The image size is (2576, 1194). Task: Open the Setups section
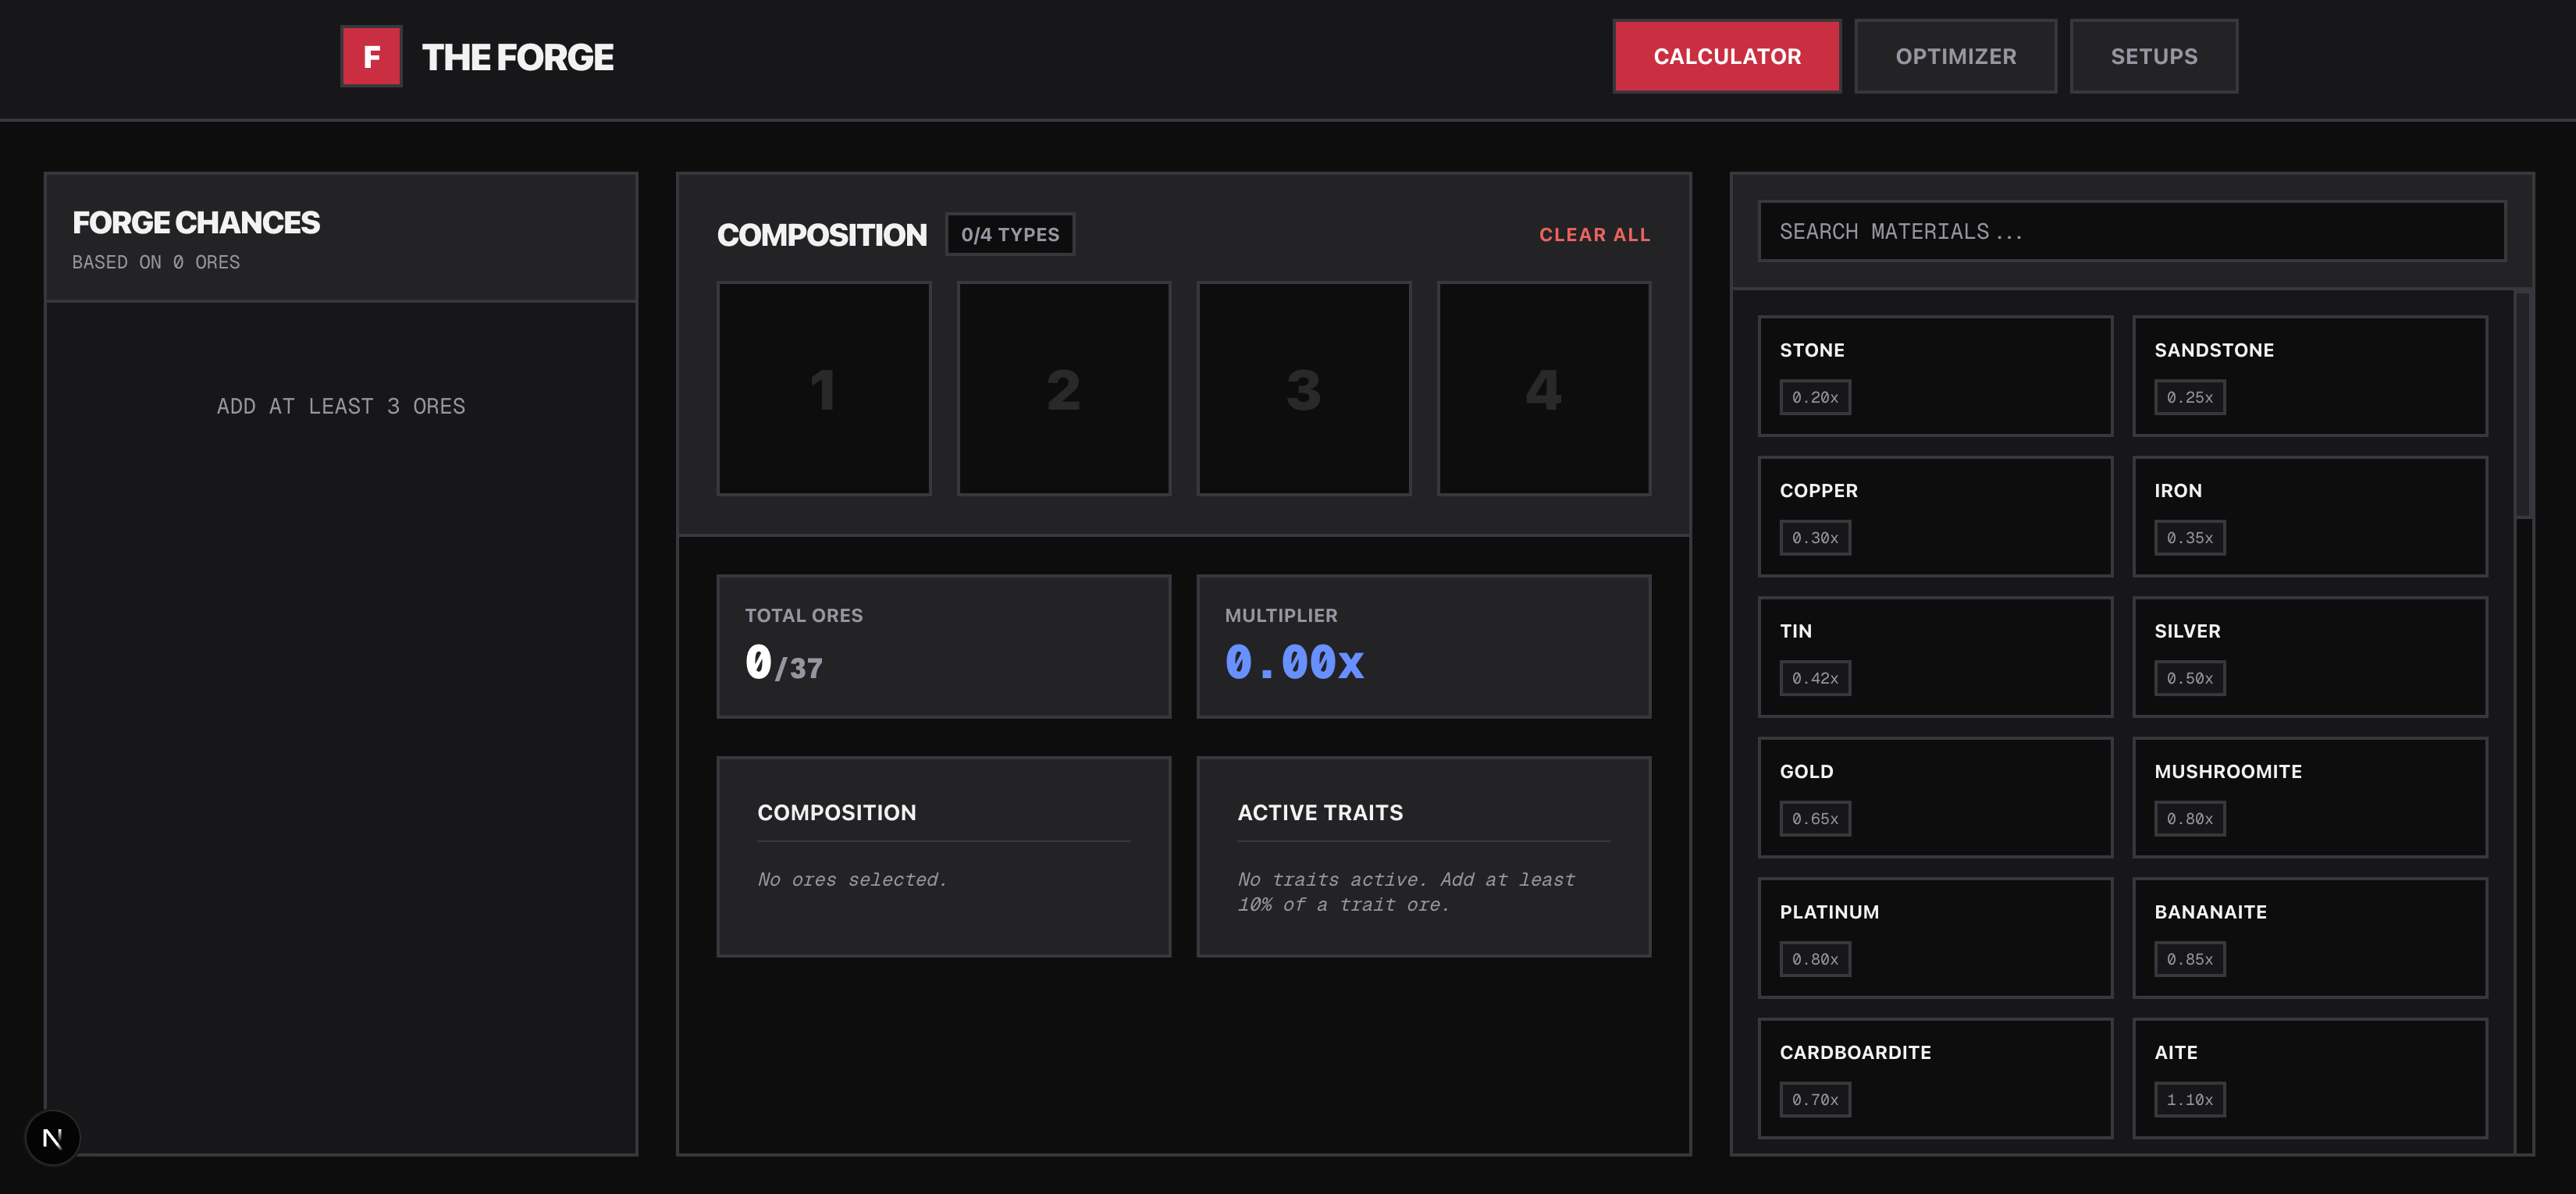point(2154,56)
